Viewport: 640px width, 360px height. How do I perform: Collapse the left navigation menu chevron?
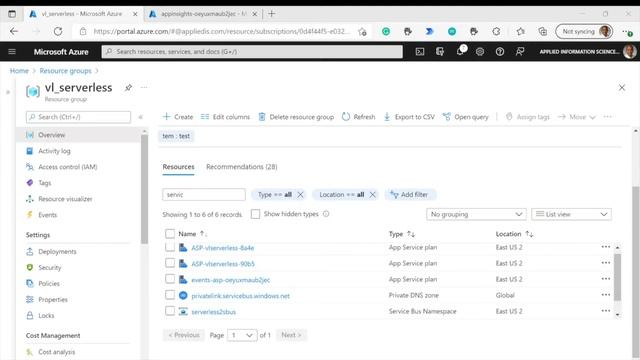(140, 117)
